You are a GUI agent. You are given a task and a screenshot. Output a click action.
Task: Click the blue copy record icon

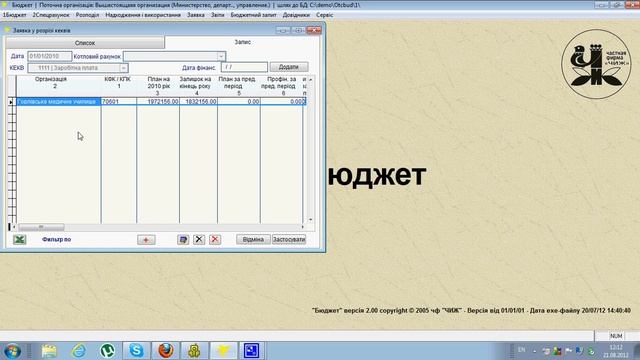point(183,240)
